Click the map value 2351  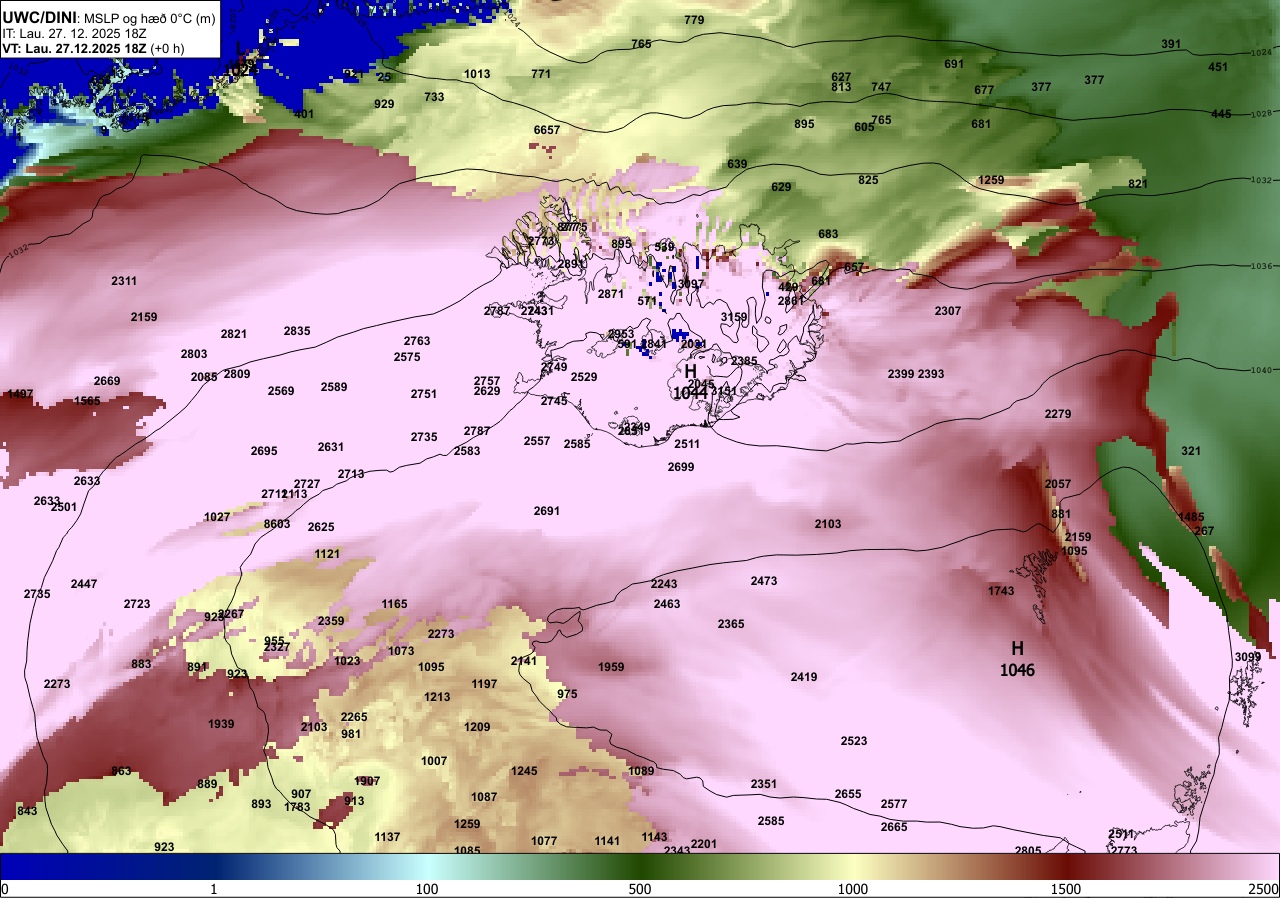click(x=764, y=784)
